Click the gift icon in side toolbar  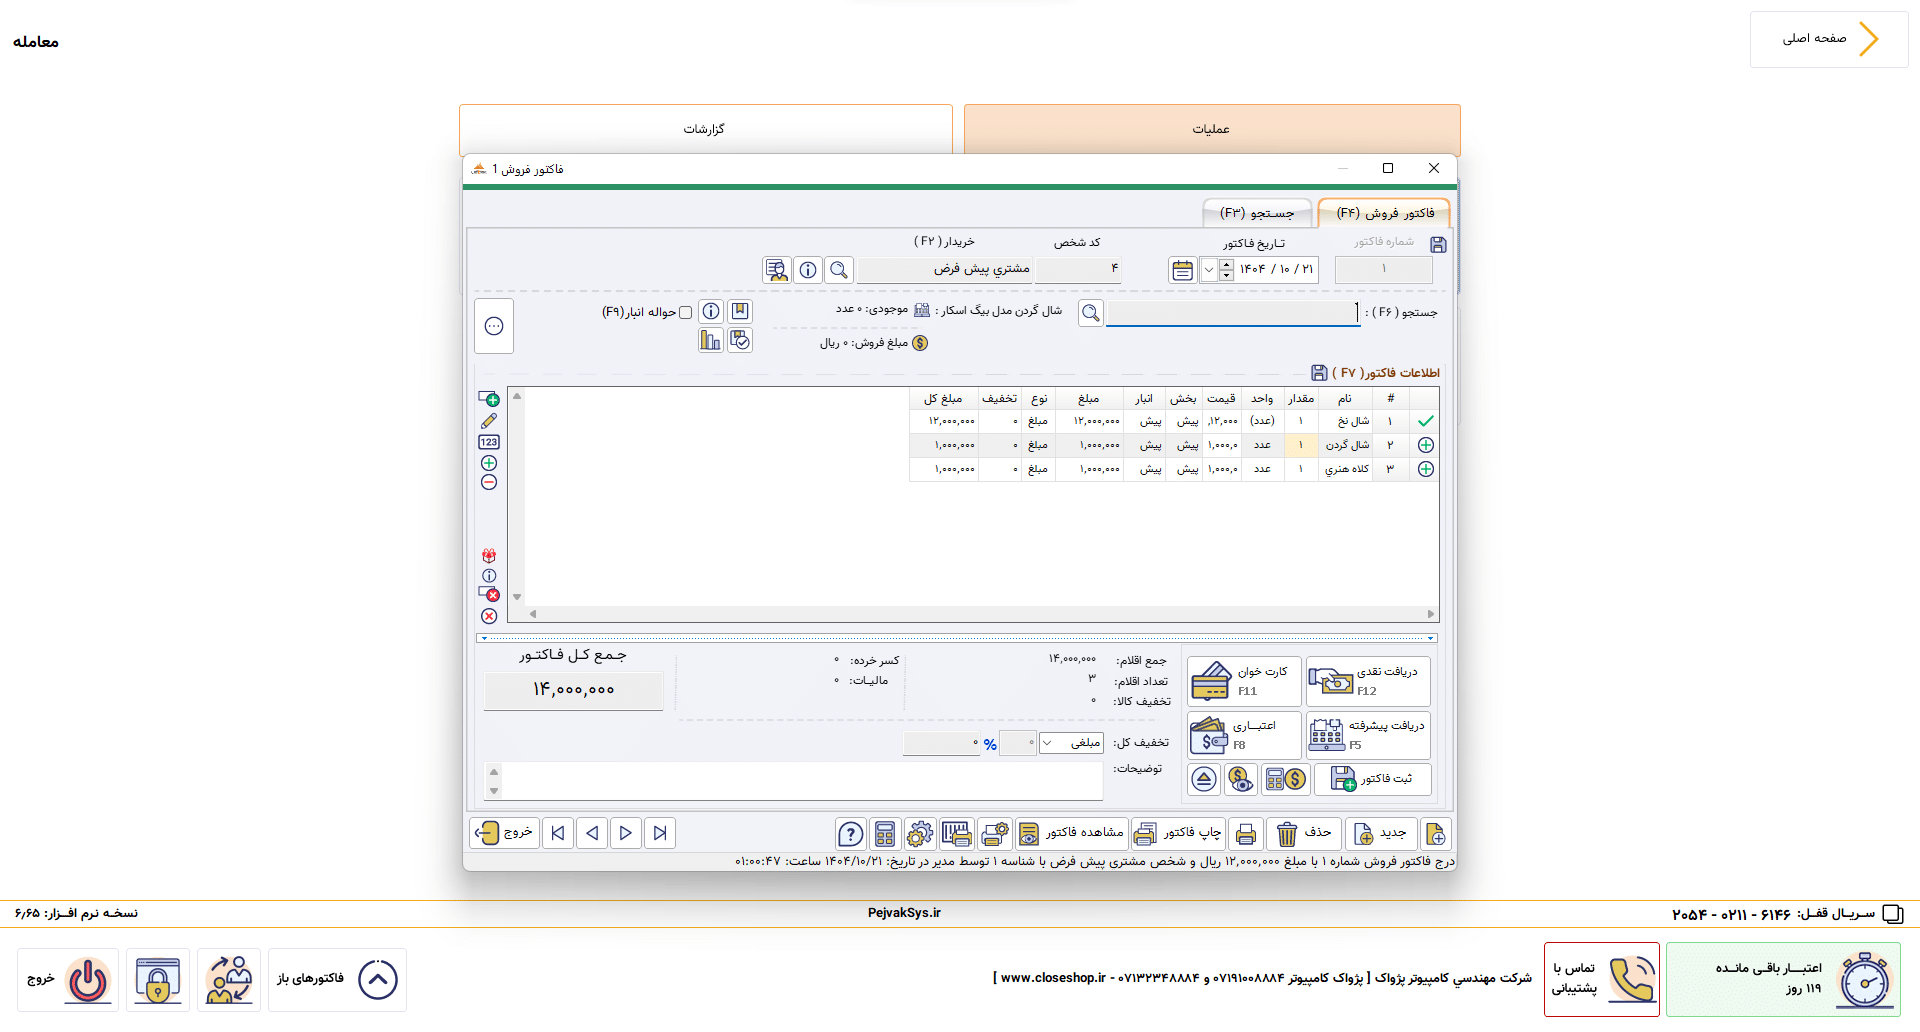(x=489, y=556)
